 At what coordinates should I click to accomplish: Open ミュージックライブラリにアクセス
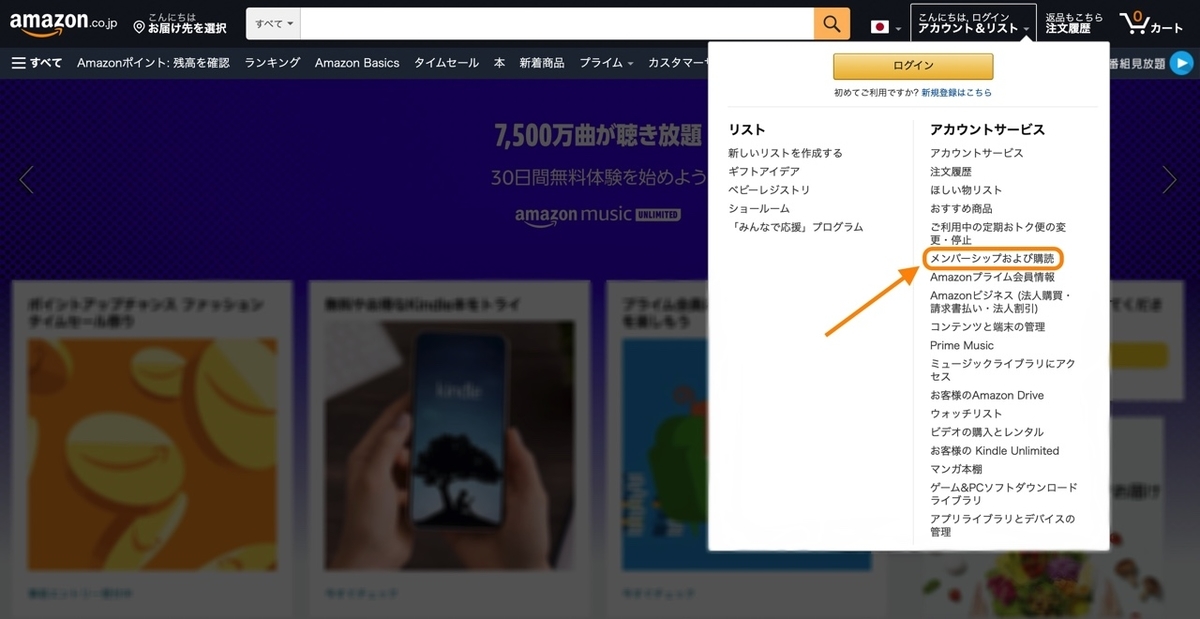(1003, 370)
